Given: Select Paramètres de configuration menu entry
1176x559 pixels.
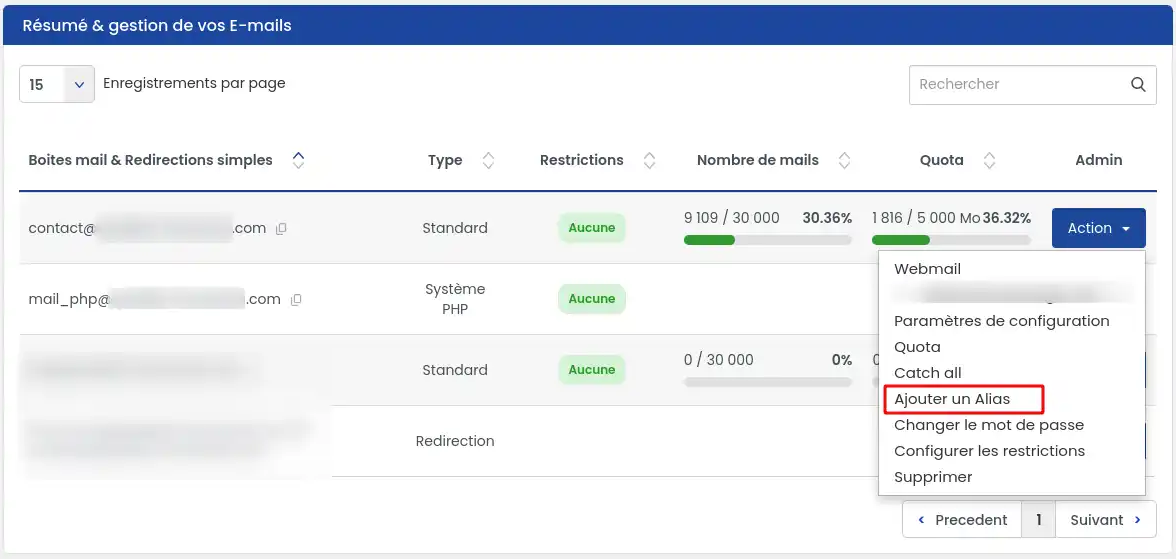Looking at the screenshot, I should 1001,321.
